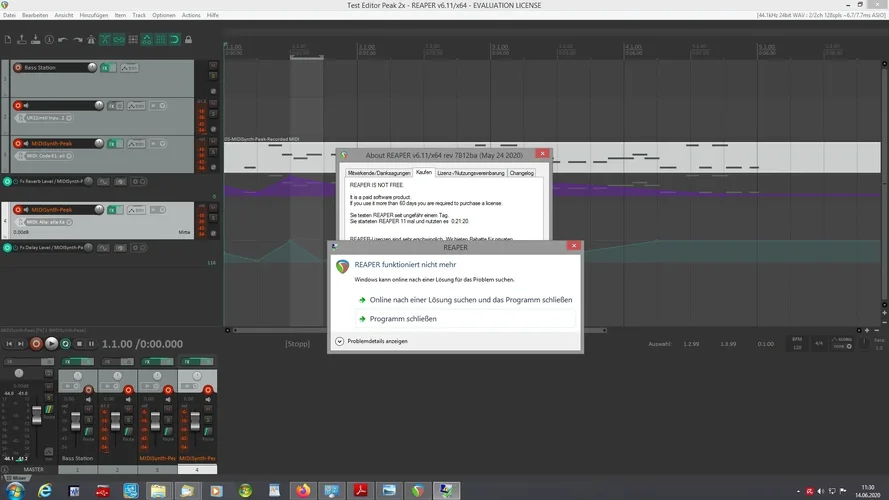Click the Stop transport button

[79, 344]
